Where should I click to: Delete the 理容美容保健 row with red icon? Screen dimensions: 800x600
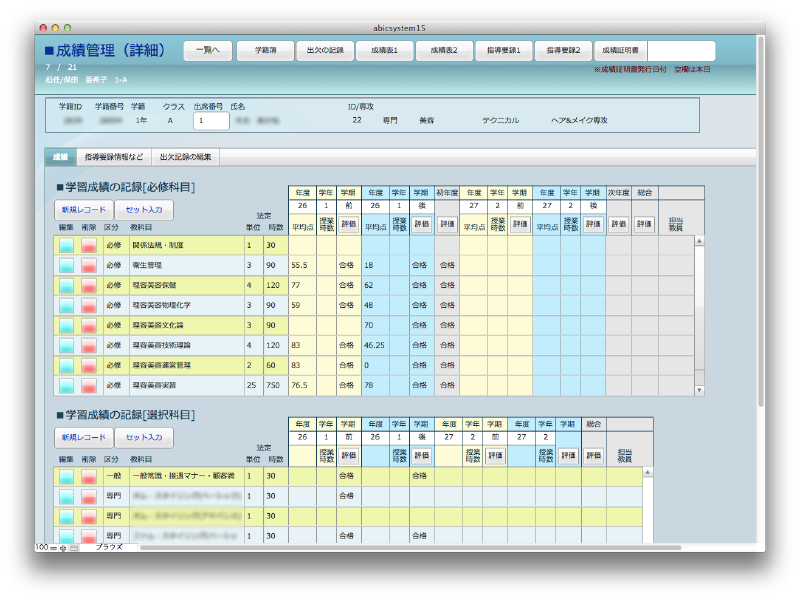90,286
